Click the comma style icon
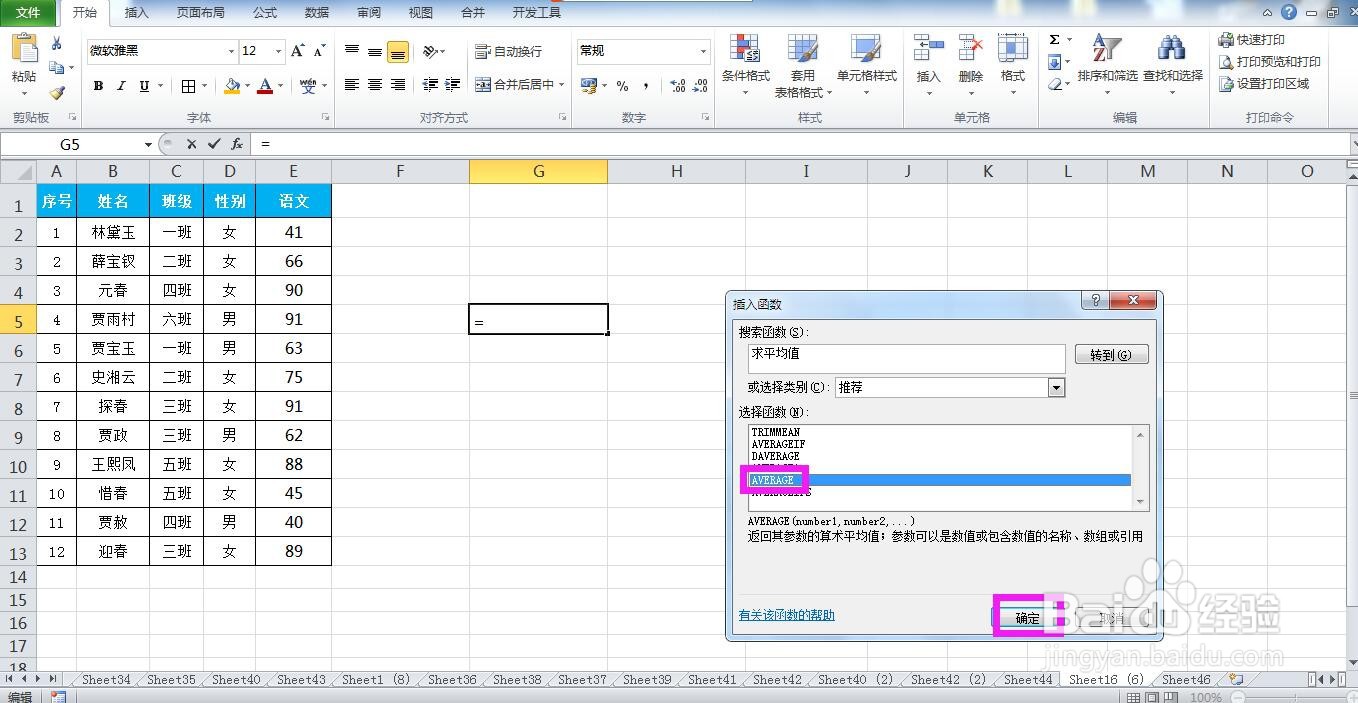 click(x=646, y=86)
